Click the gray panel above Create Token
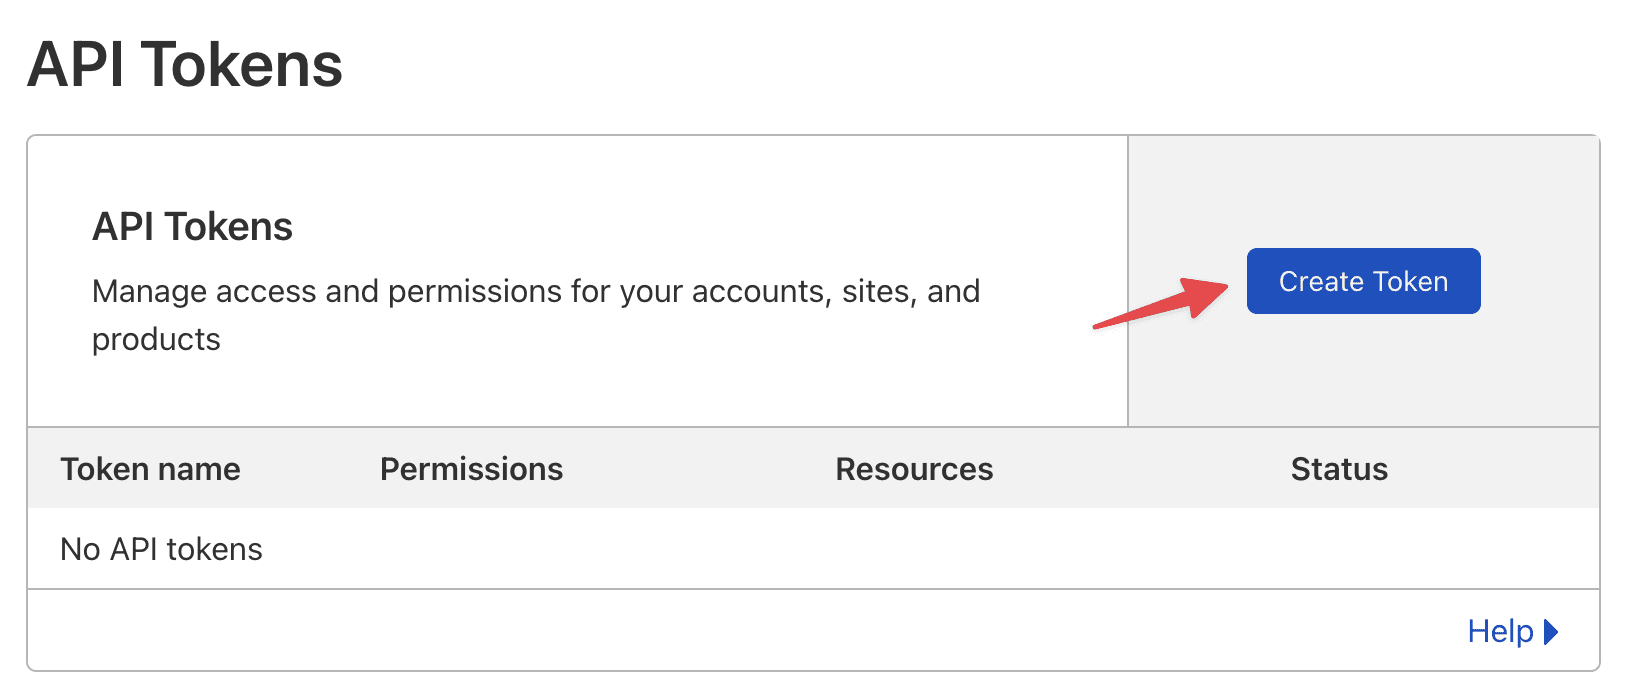The height and width of the screenshot is (676, 1628). tap(1364, 192)
